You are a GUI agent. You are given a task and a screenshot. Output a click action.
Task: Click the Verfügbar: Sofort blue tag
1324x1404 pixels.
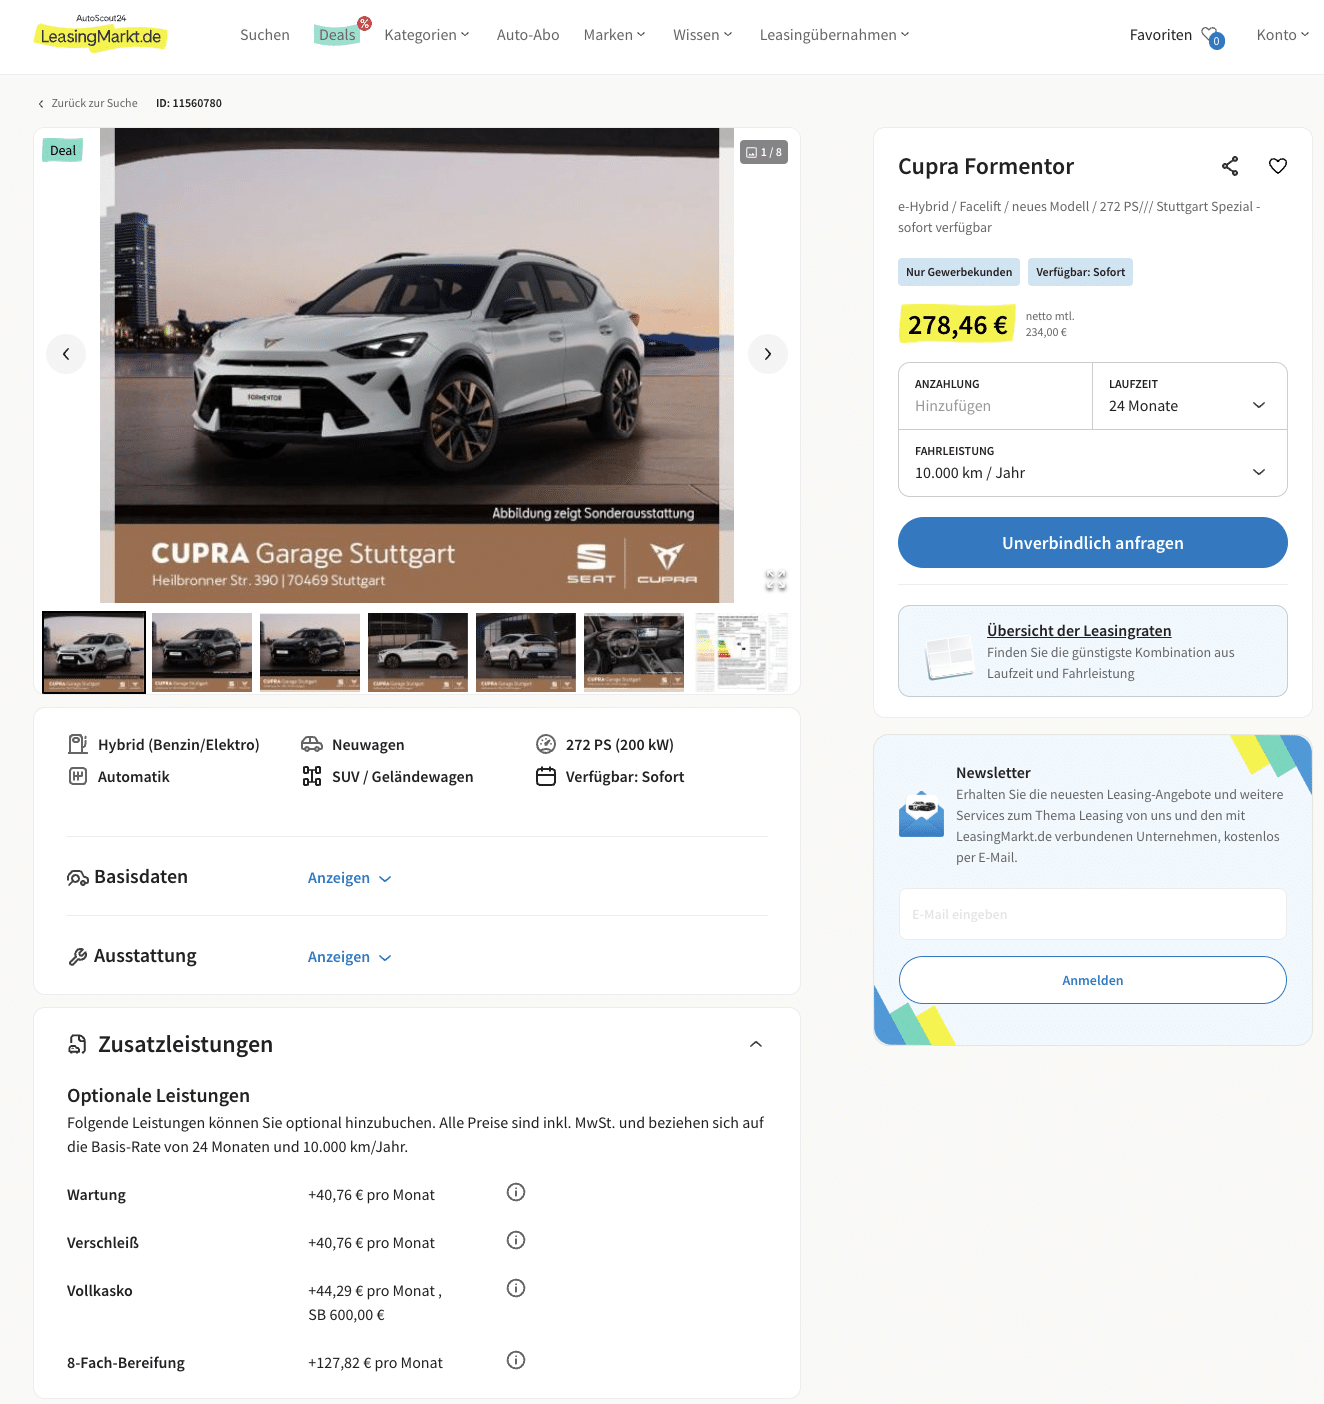tap(1080, 272)
